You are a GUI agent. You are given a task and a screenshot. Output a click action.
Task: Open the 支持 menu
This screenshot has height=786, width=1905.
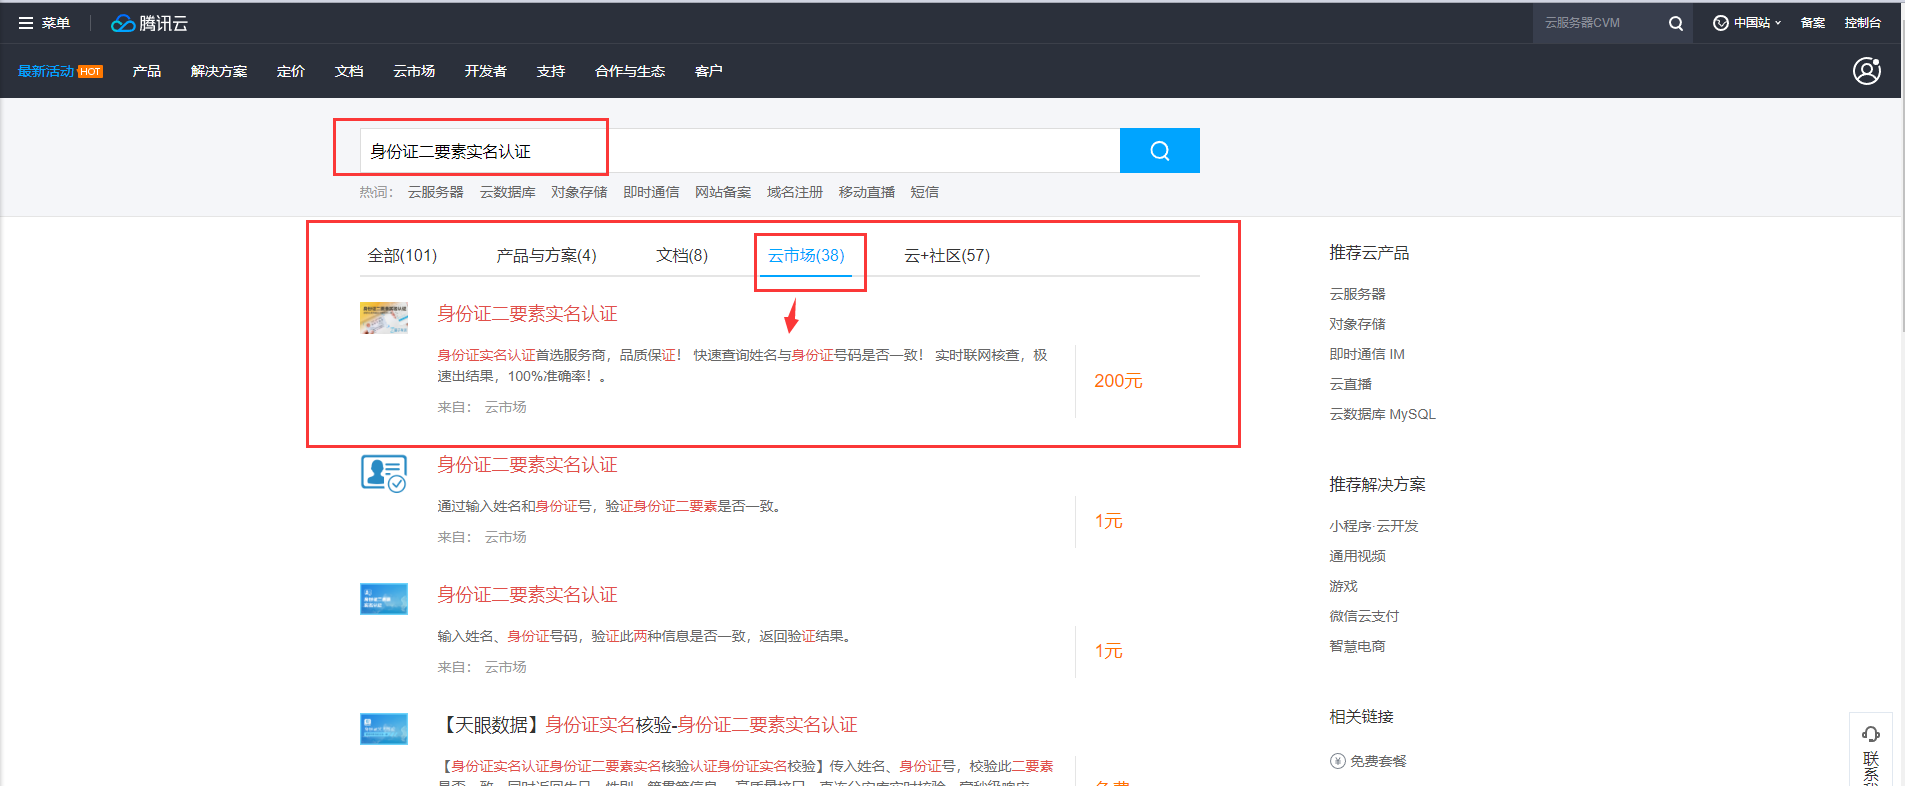551,71
